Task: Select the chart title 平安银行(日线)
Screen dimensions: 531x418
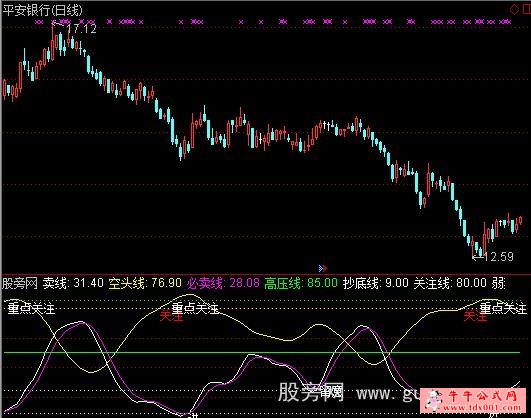Action: pos(43,10)
